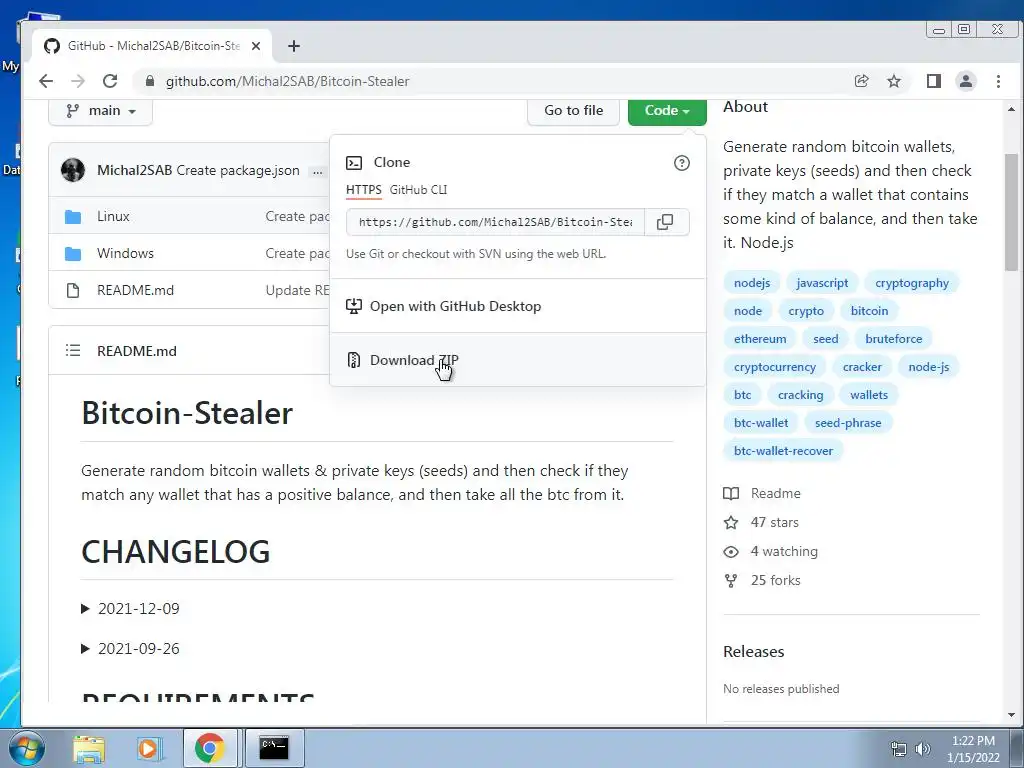Click the seed-phrase topic tag

point(848,423)
